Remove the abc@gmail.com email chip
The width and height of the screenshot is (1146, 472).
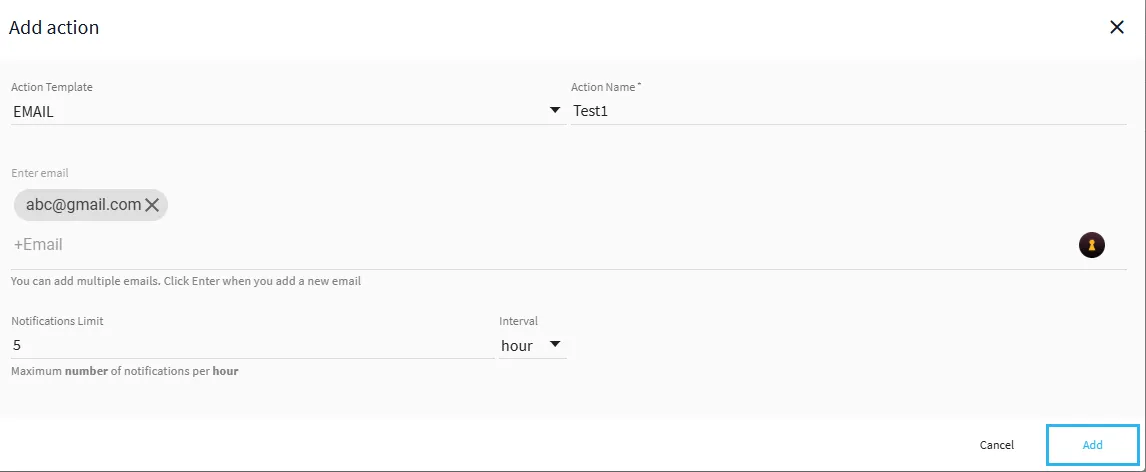pyautogui.click(x=152, y=205)
